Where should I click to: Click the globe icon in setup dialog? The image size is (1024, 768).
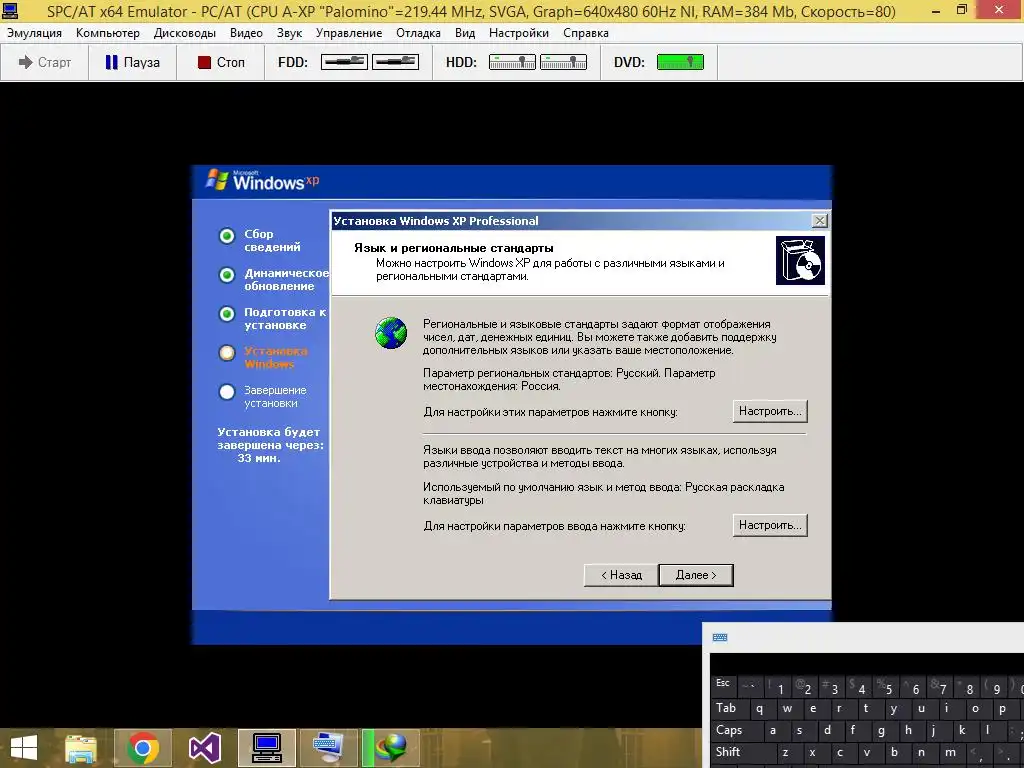(391, 333)
